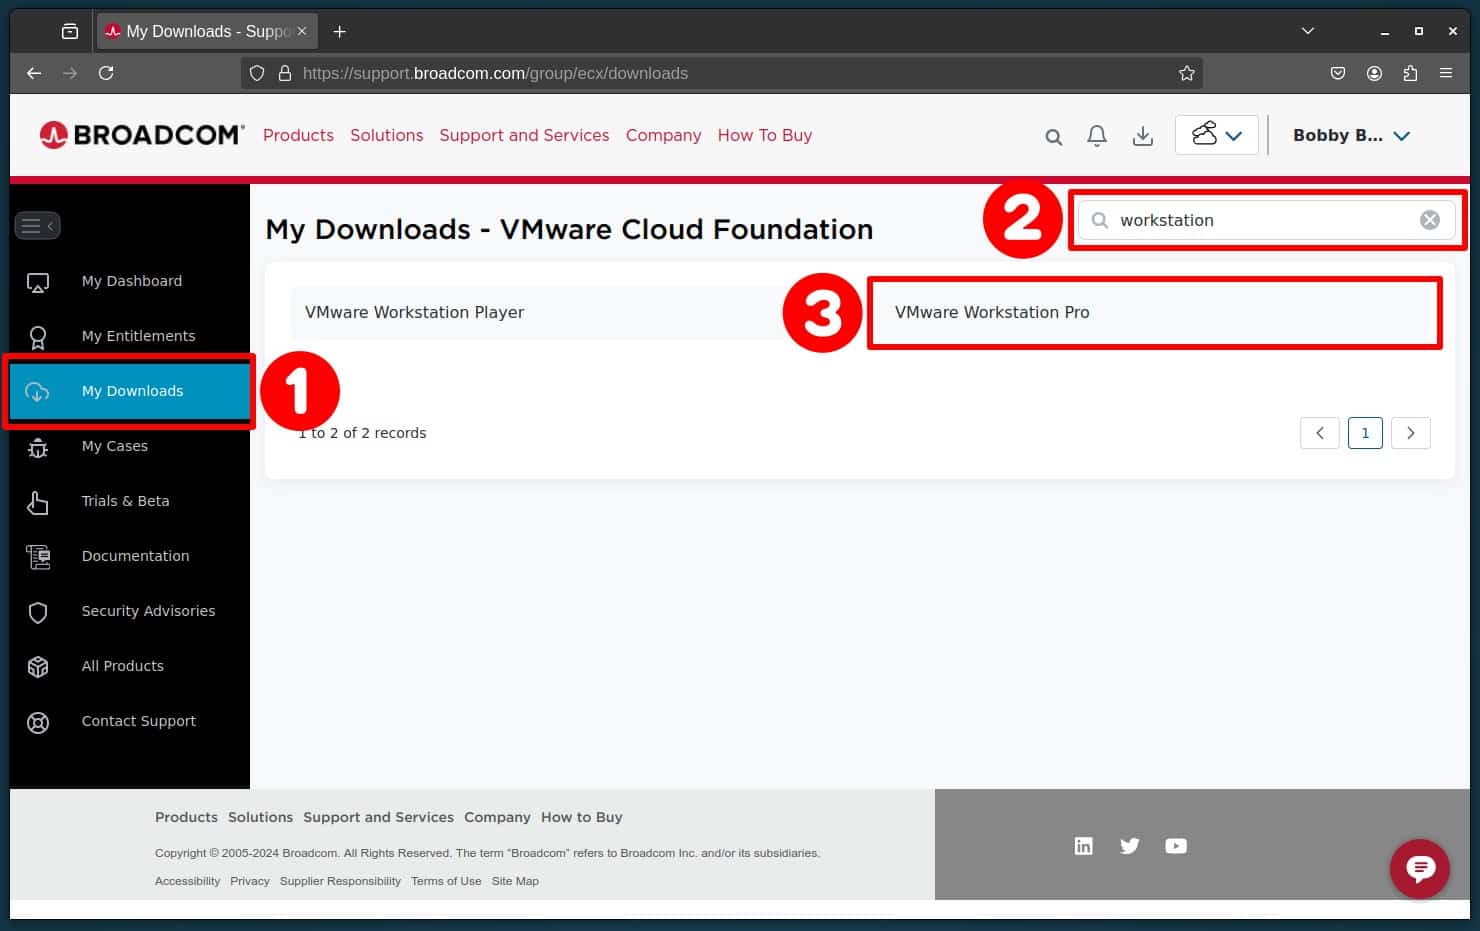Go to the next results page
The height and width of the screenshot is (931, 1480).
tap(1410, 433)
